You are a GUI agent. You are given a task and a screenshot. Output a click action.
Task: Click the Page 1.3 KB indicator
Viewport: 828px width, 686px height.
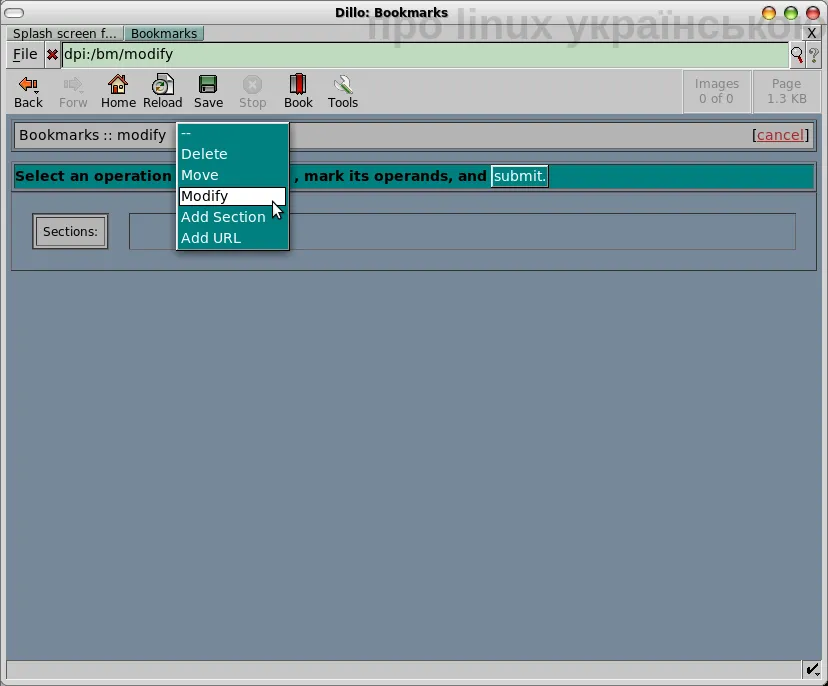click(x=786, y=91)
